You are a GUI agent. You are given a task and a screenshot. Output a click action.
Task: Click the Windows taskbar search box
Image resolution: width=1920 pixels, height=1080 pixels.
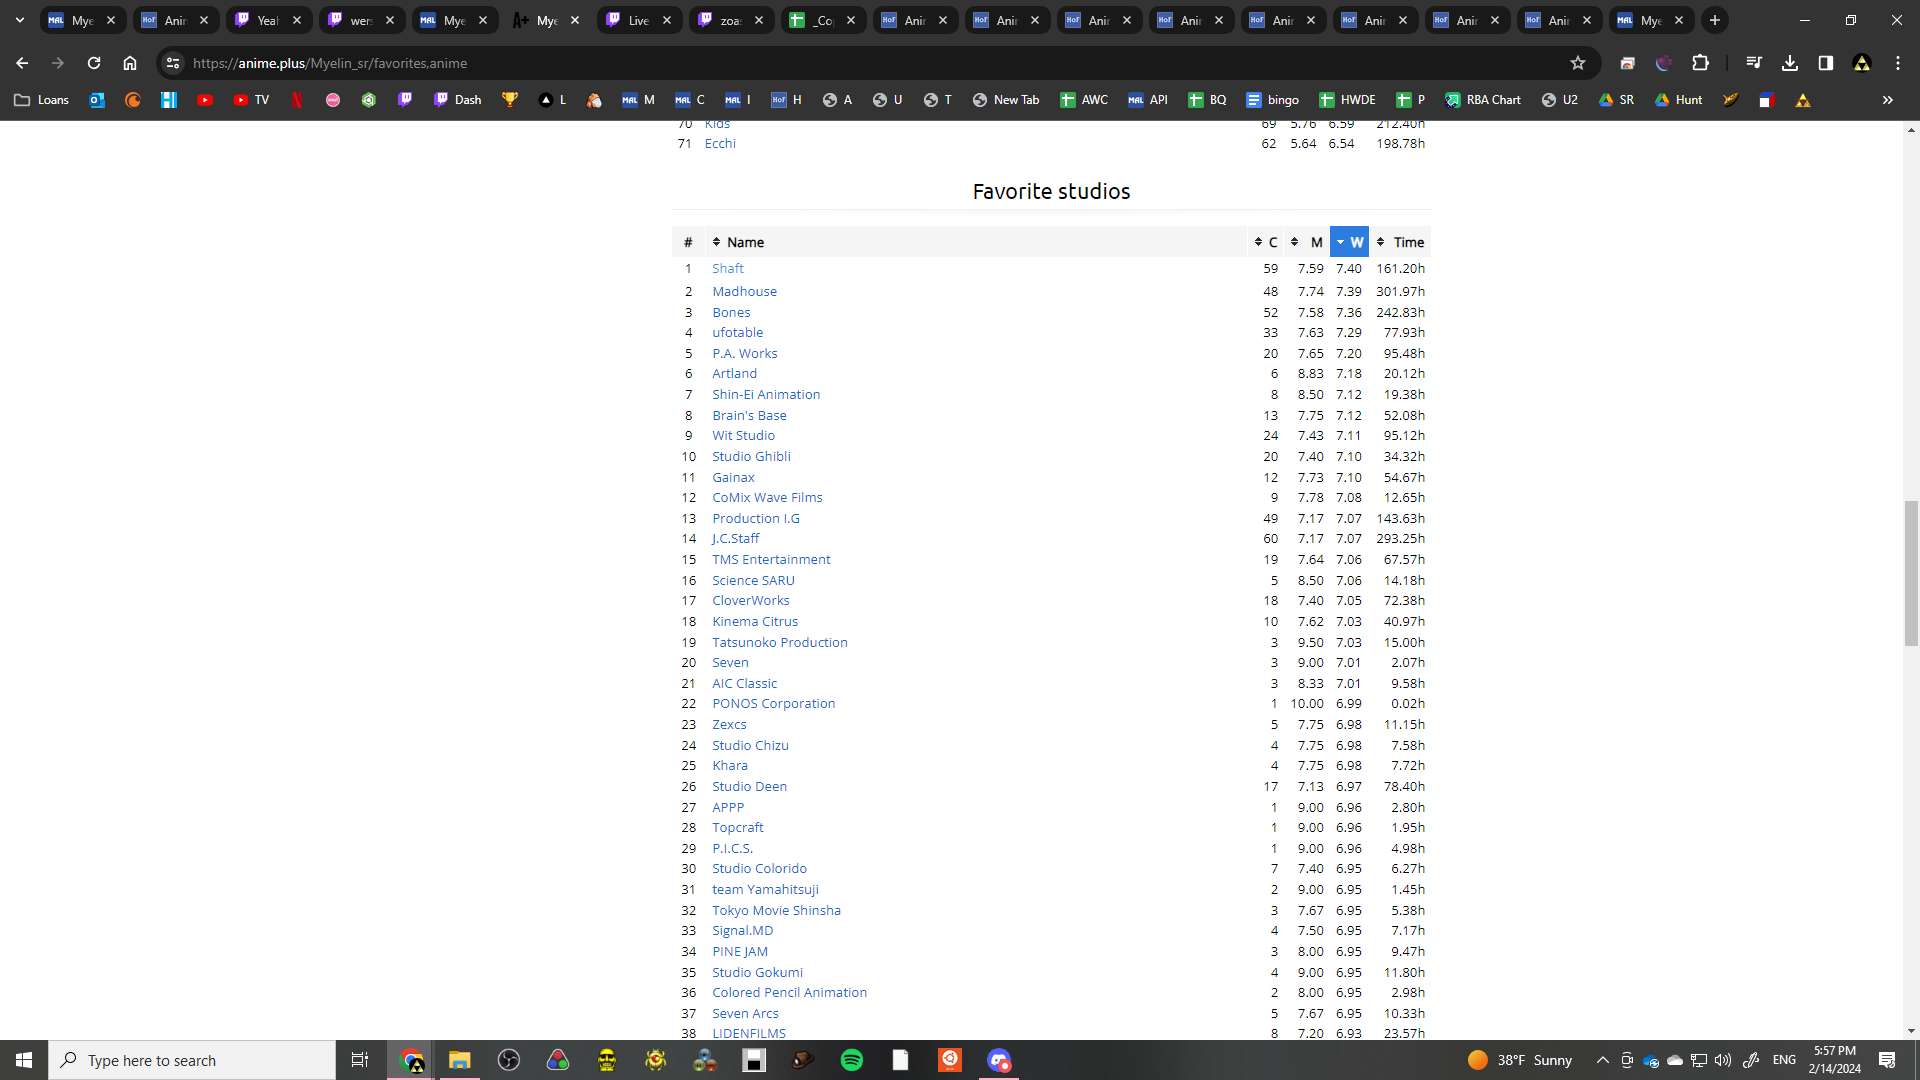192,1060
